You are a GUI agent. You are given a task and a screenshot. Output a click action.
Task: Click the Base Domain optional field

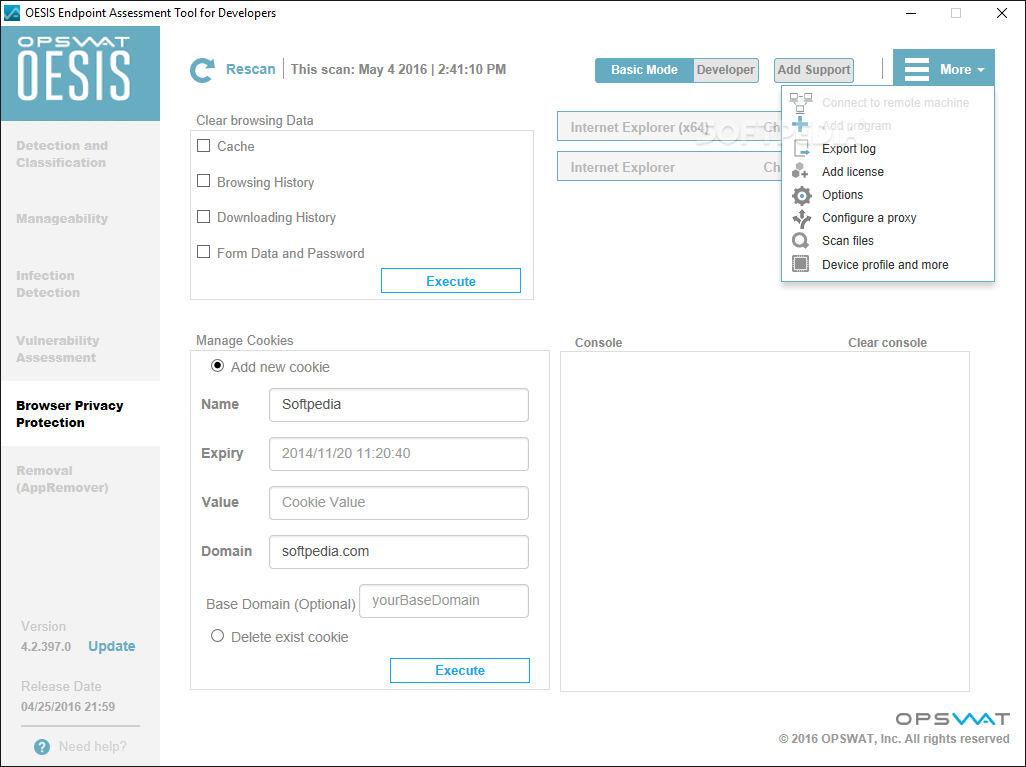click(x=444, y=601)
